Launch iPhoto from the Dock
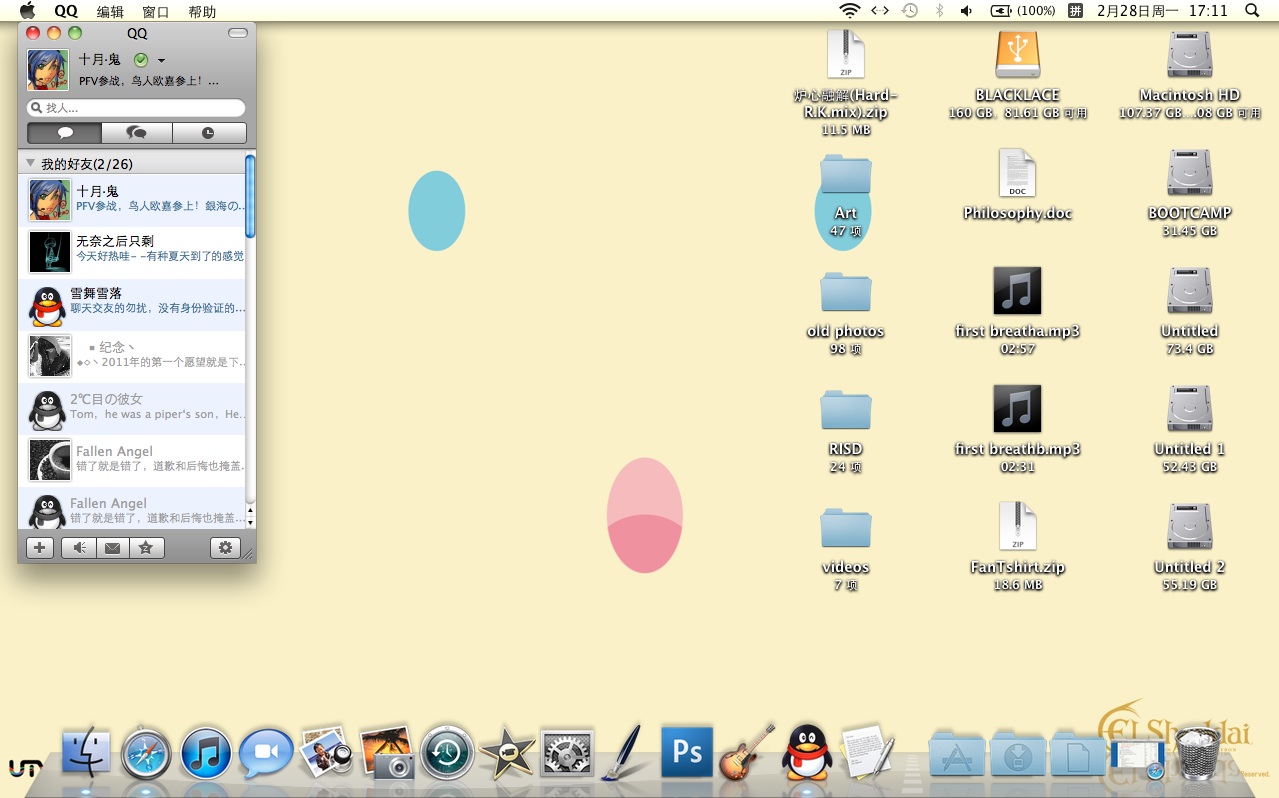Screen dimensions: 1279x798 pyautogui.click(x=387, y=752)
